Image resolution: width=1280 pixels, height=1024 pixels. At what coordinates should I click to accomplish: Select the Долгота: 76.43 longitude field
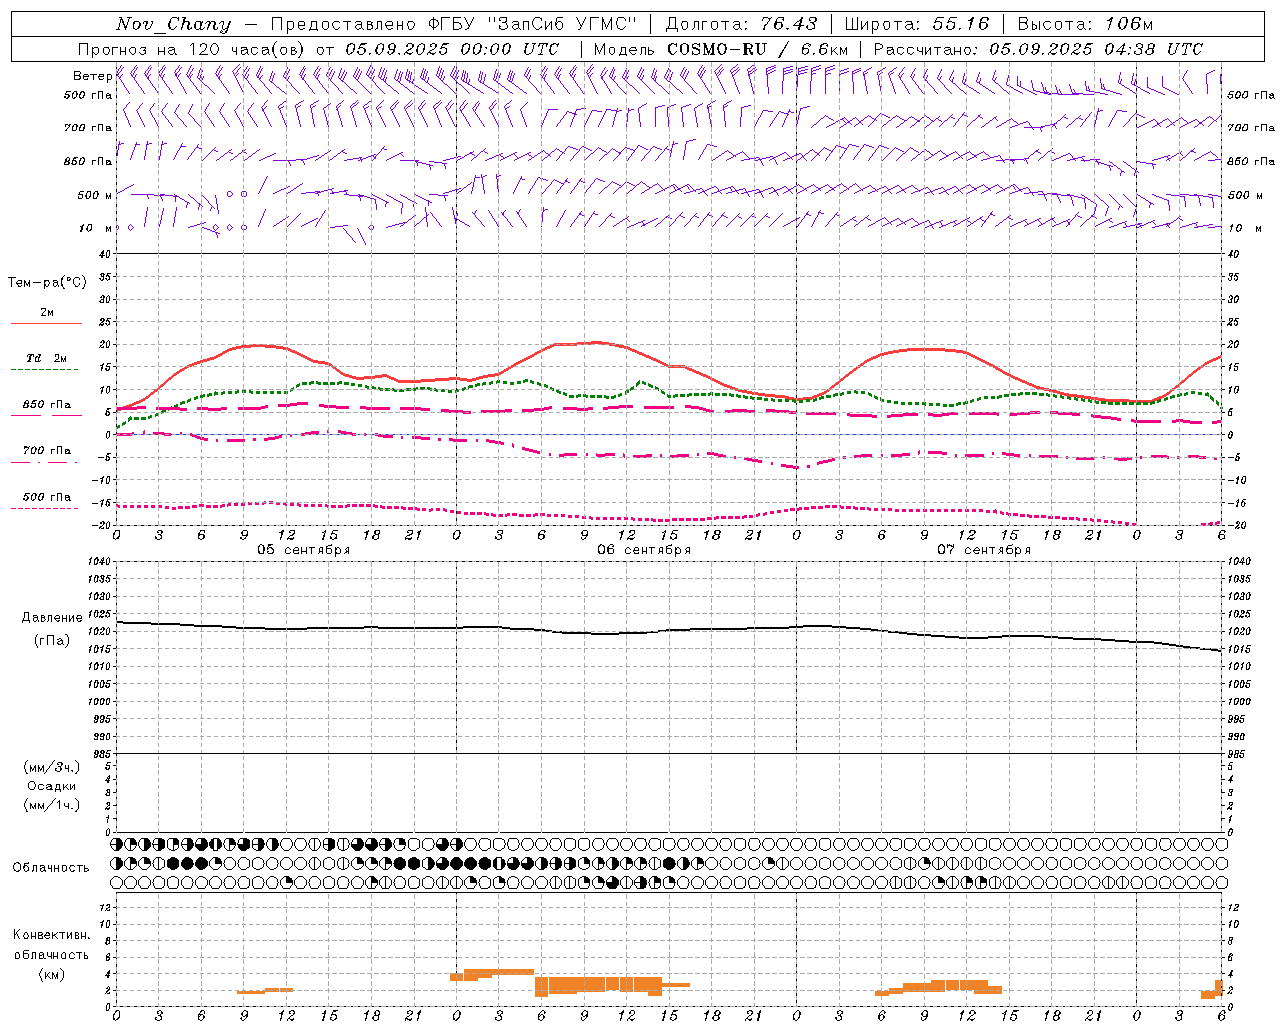pyautogui.click(x=741, y=24)
